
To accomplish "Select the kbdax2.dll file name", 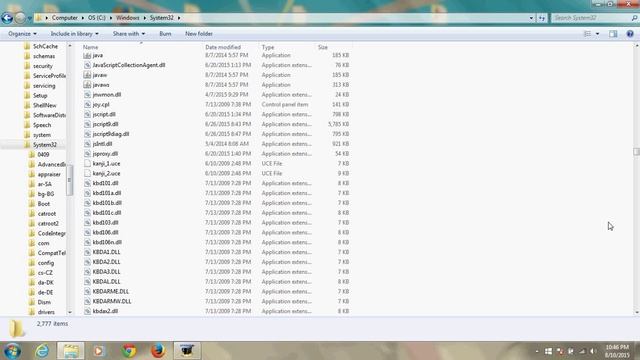I will point(105,311).
